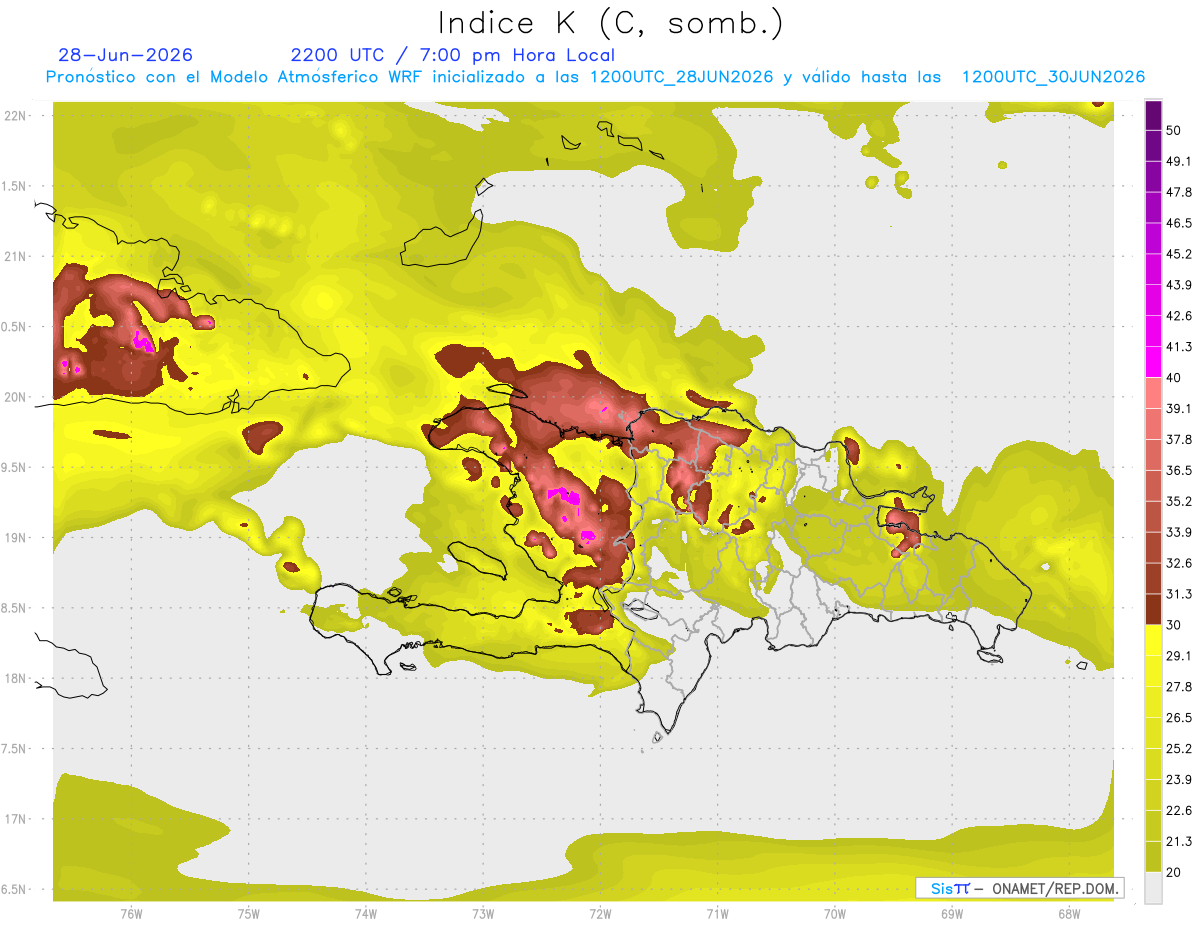Click the legend value '37.8'
Viewport: 1200px width, 927px height.
pos(1179,439)
